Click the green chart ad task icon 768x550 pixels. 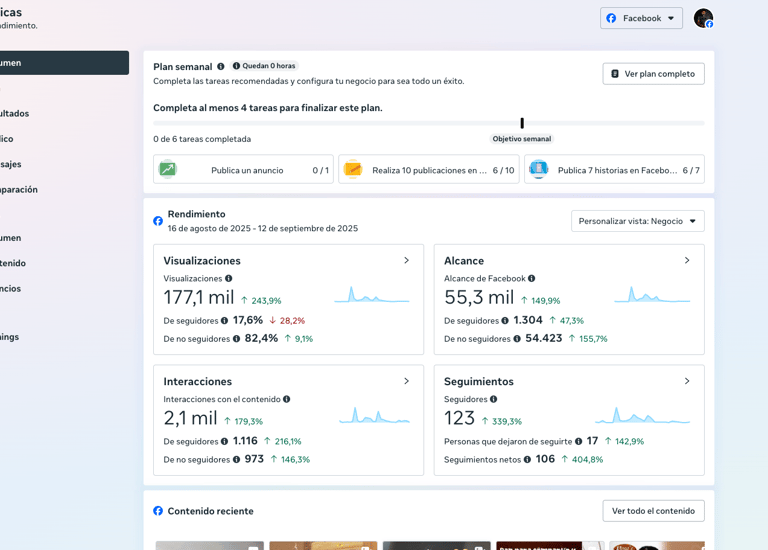(168, 169)
